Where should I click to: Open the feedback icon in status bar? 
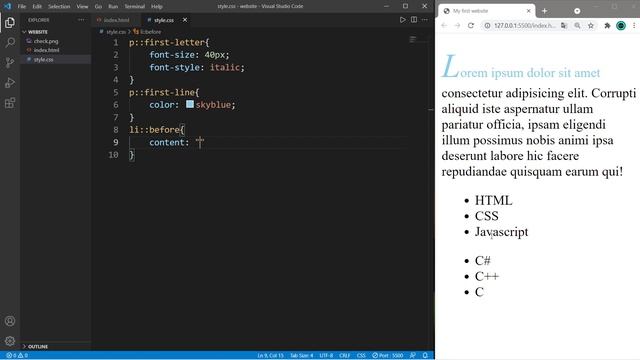(x=413, y=356)
